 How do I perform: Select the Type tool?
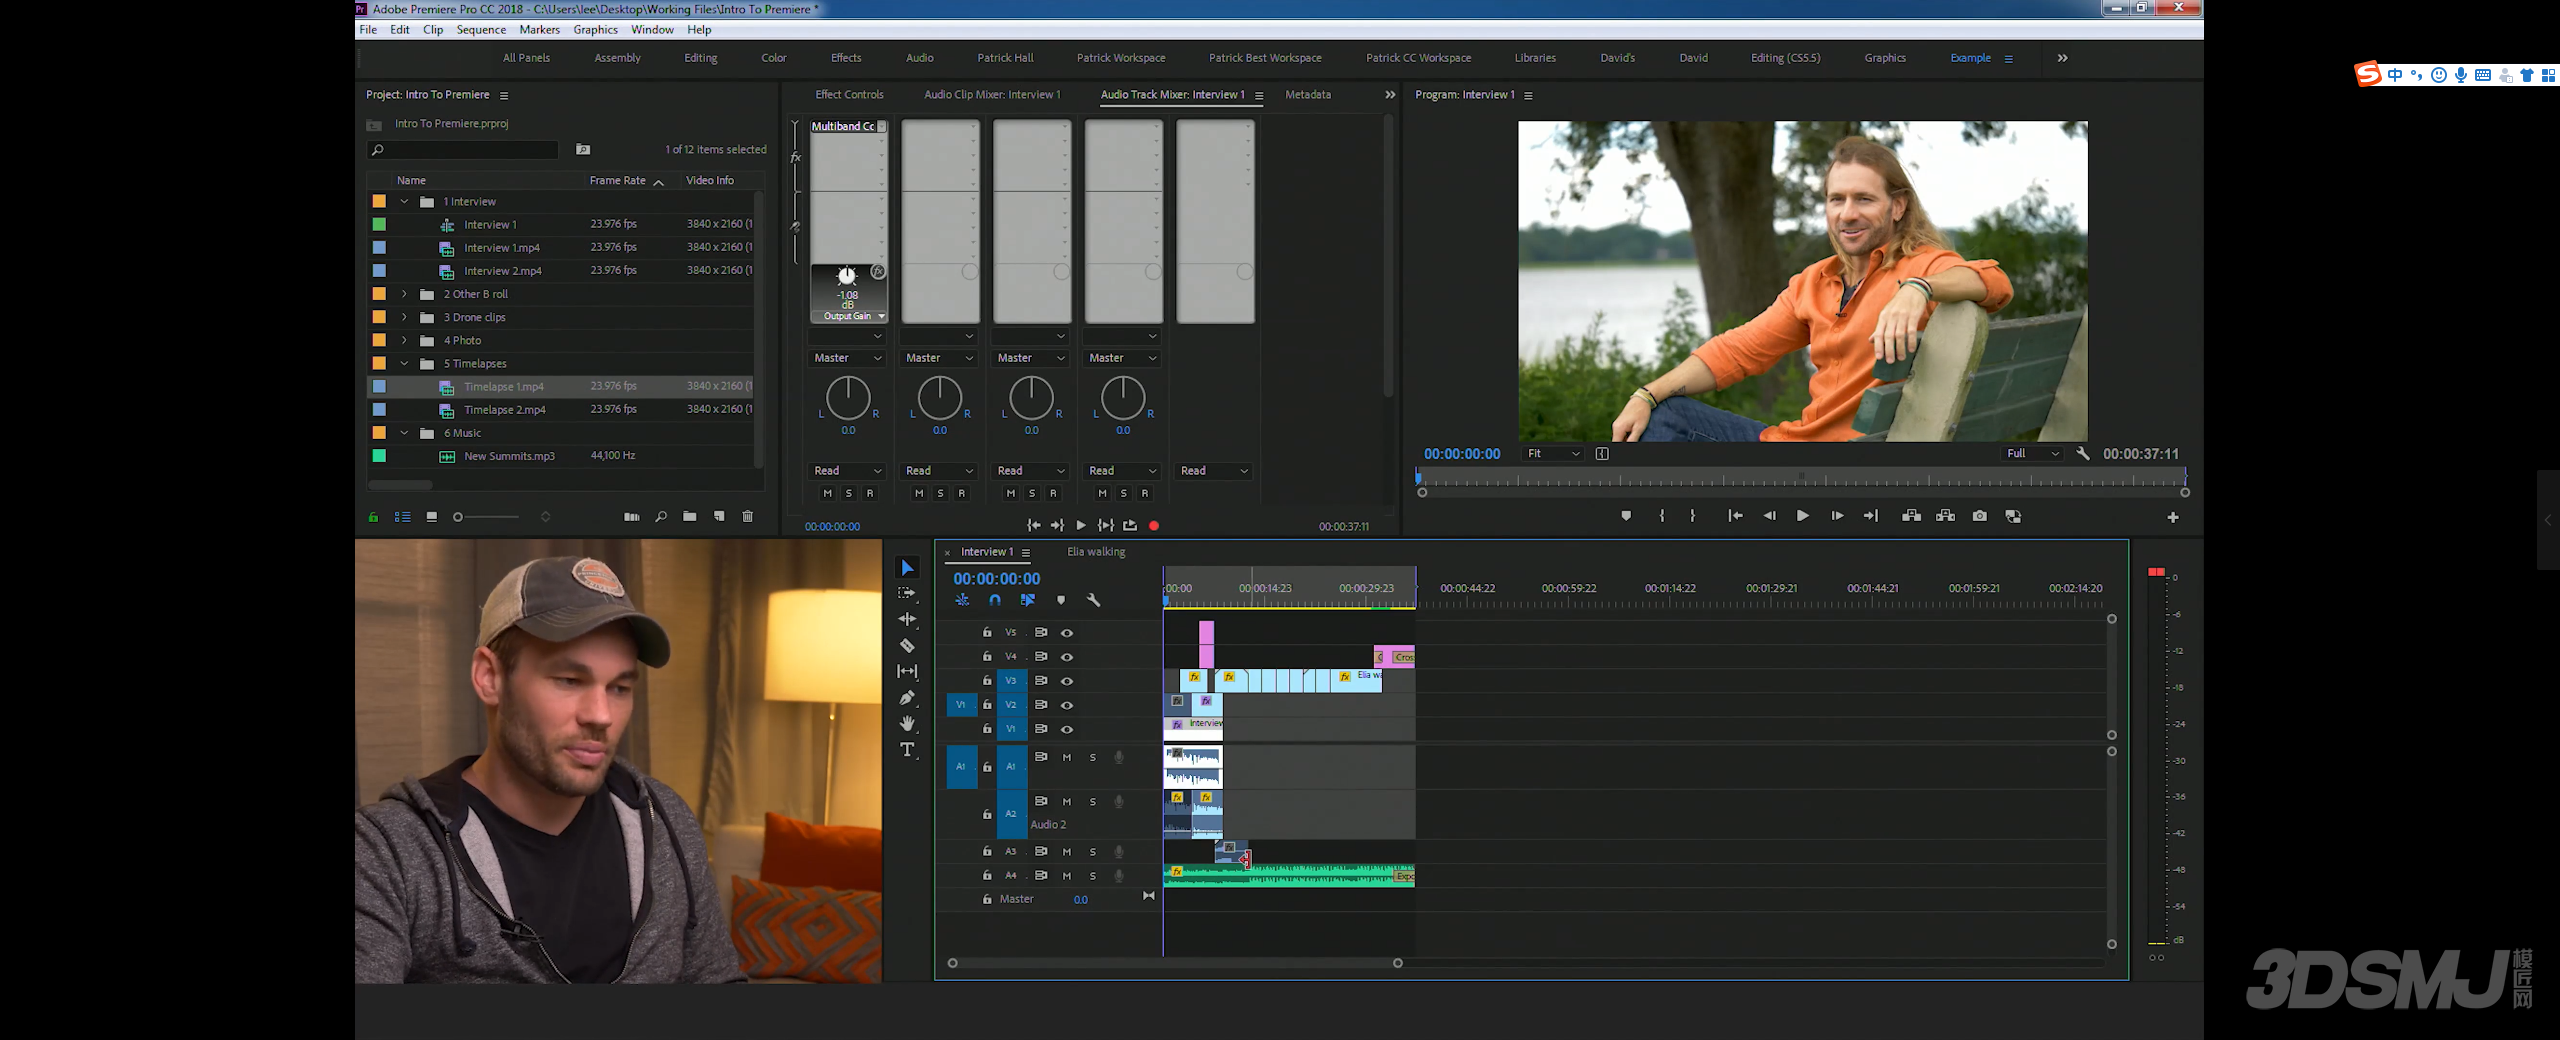pyautogui.click(x=907, y=749)
